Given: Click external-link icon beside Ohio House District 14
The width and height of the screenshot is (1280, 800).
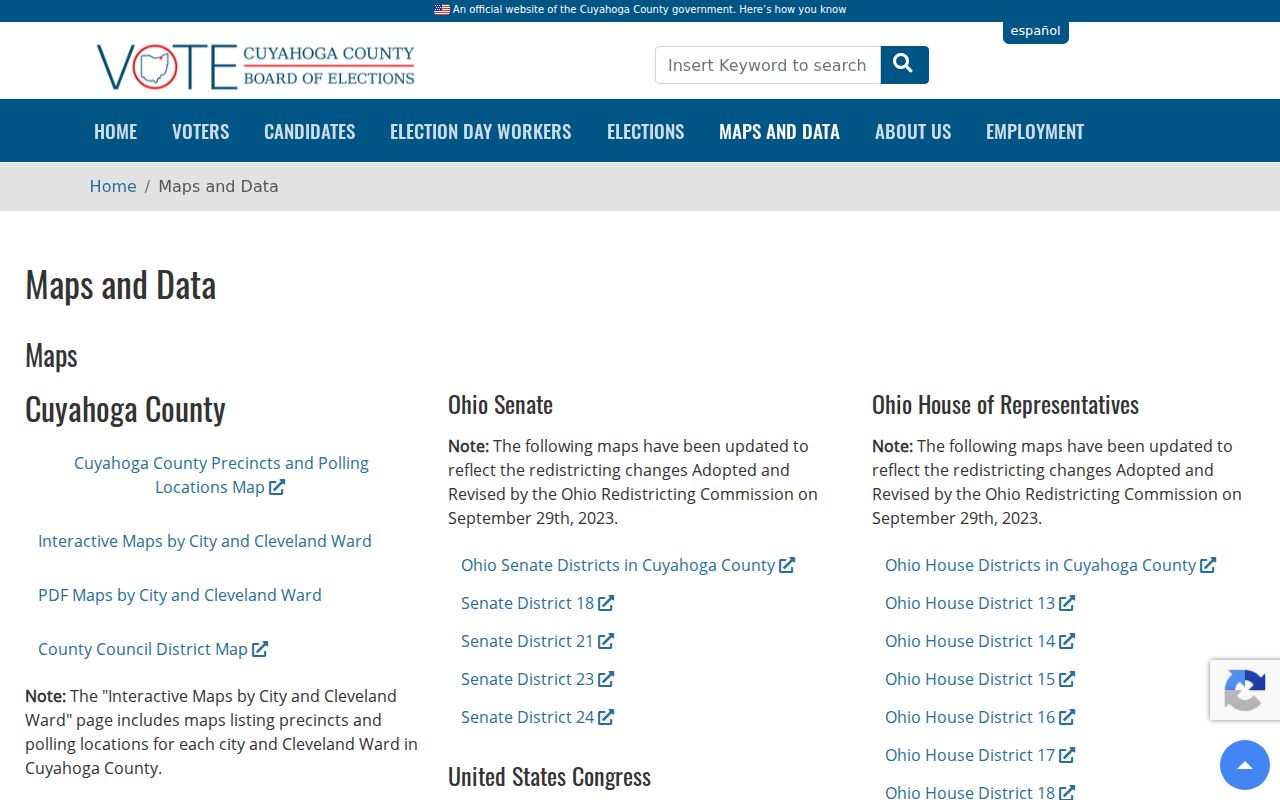Looking at the screenshot, I should pos(1067,641).
